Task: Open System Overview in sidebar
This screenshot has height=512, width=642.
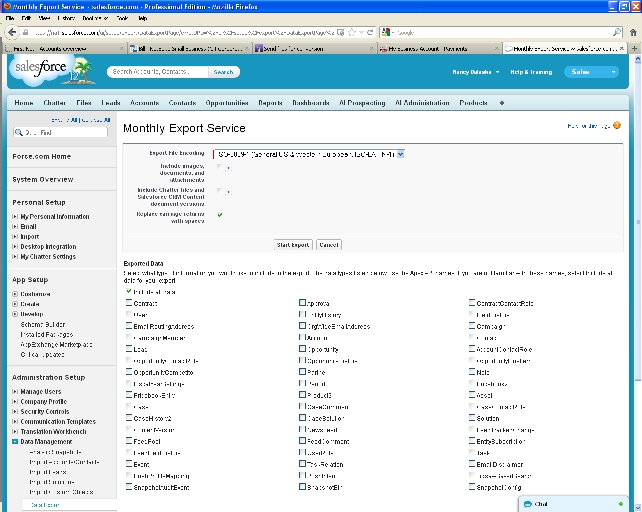Action: pyautogui.click(x=43, y=179)
